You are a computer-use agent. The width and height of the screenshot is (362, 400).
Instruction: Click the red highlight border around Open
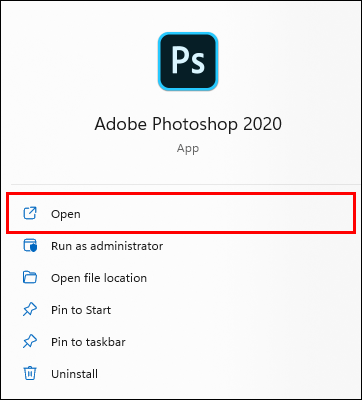(180, 196)
